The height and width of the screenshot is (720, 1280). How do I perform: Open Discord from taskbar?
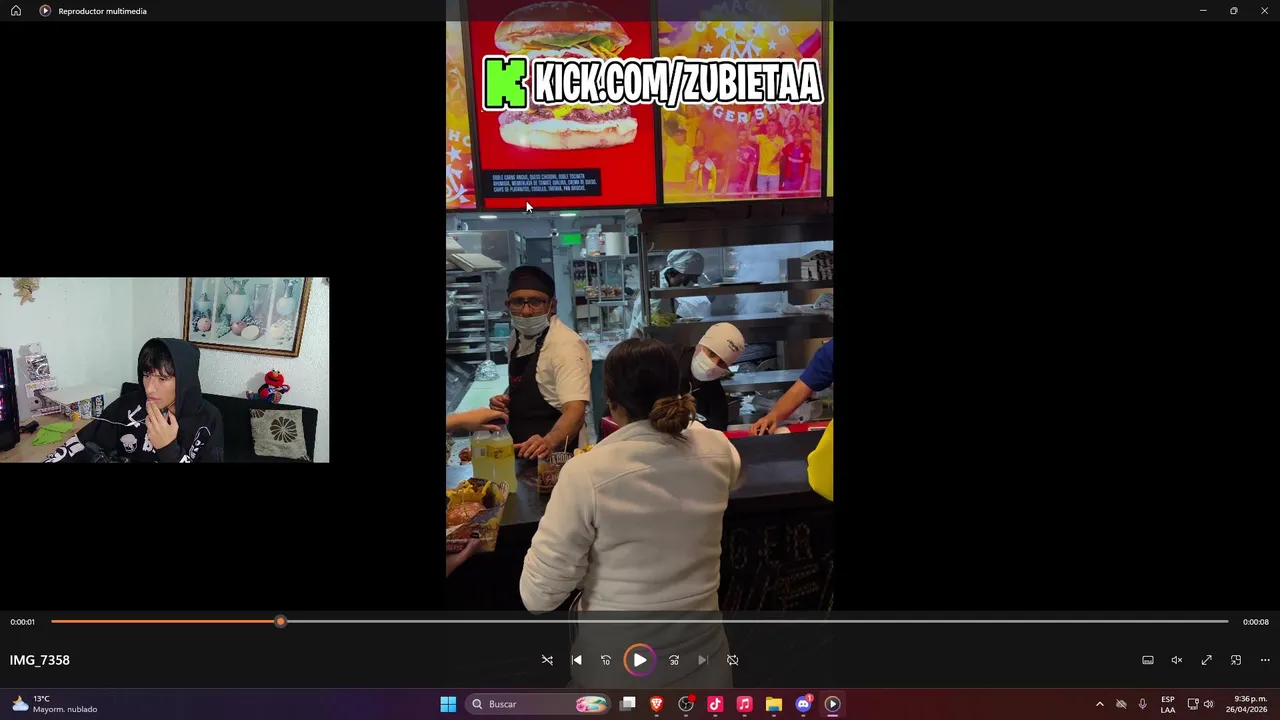click(803, 704)
